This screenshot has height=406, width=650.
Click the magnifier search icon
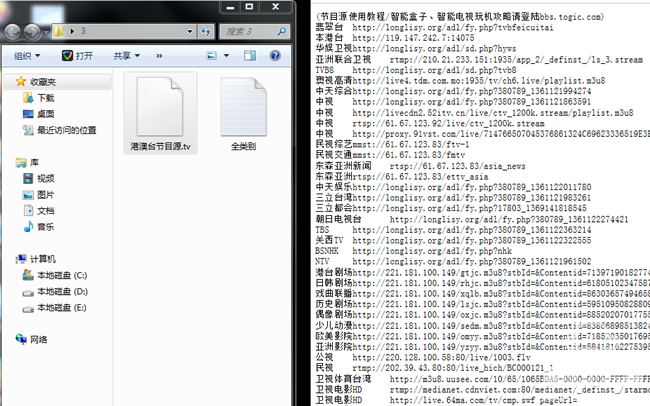[282, 31]
